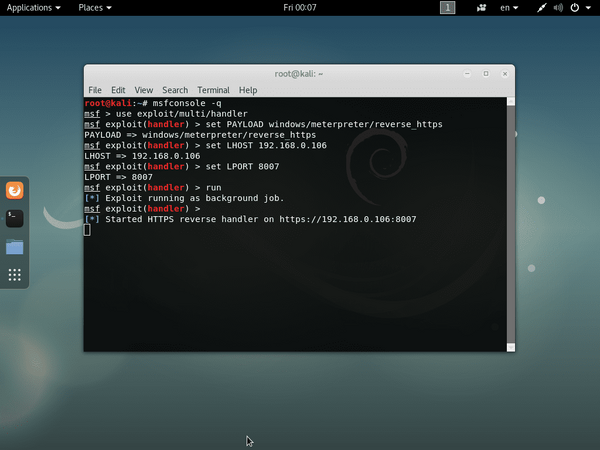Launch Terminal from the dock
The width and height of the screenshot is (600, 450).
[x=15, y=218]
